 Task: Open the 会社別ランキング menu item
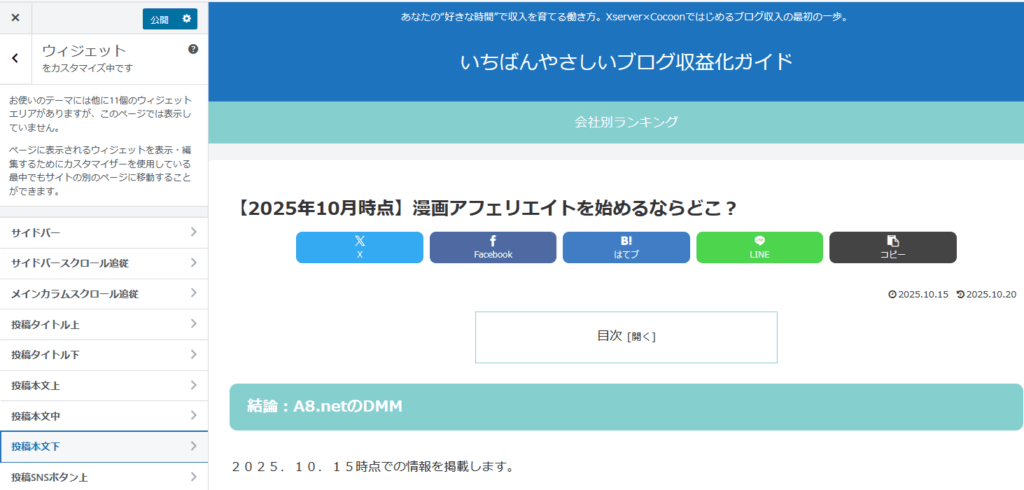tap(626, 122)
